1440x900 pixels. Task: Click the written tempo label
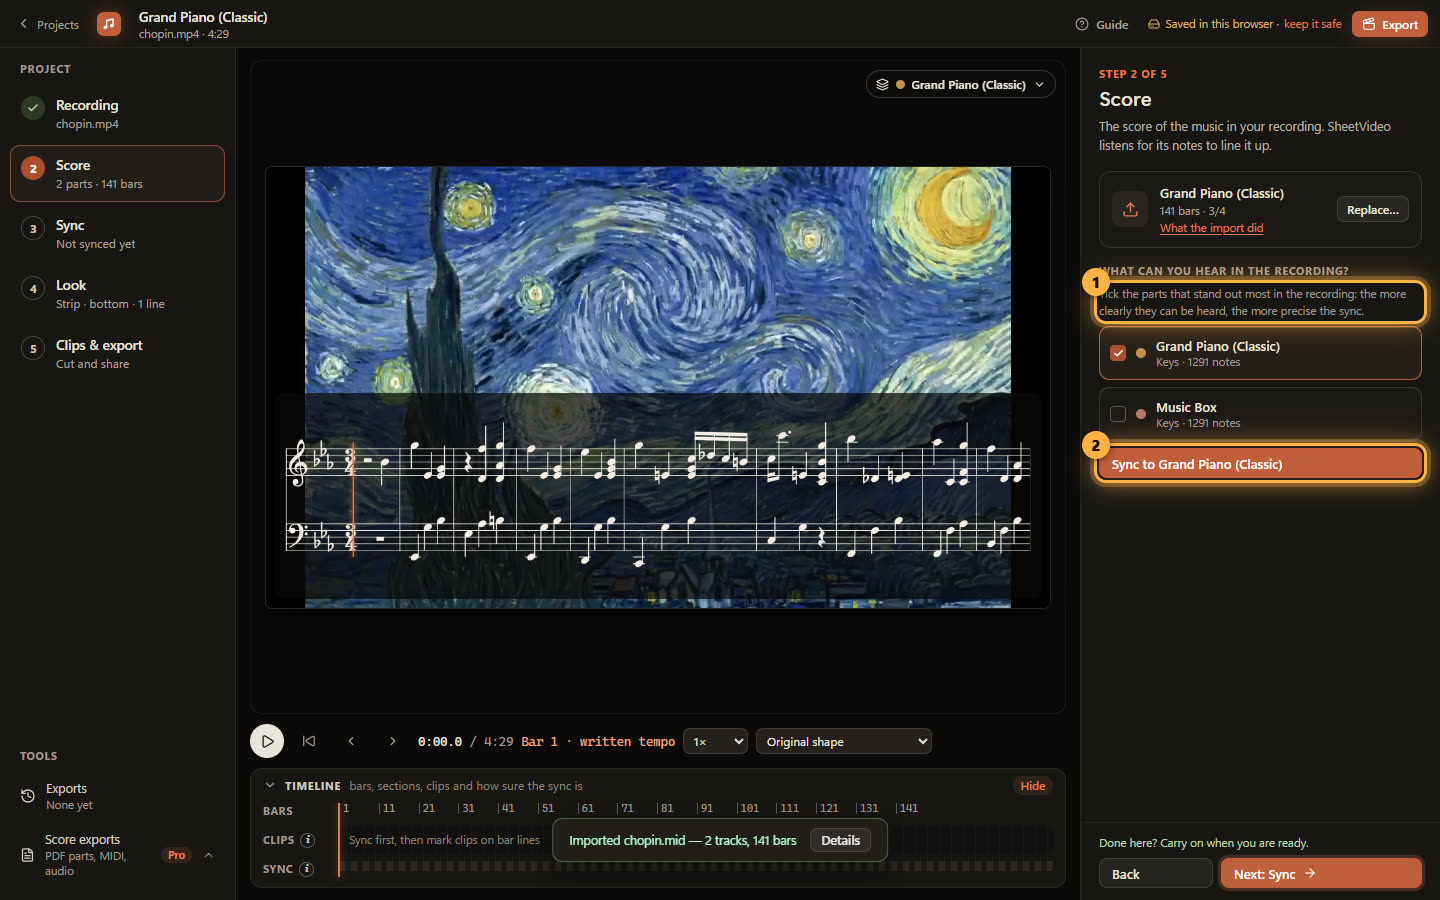tap(627, 742)
